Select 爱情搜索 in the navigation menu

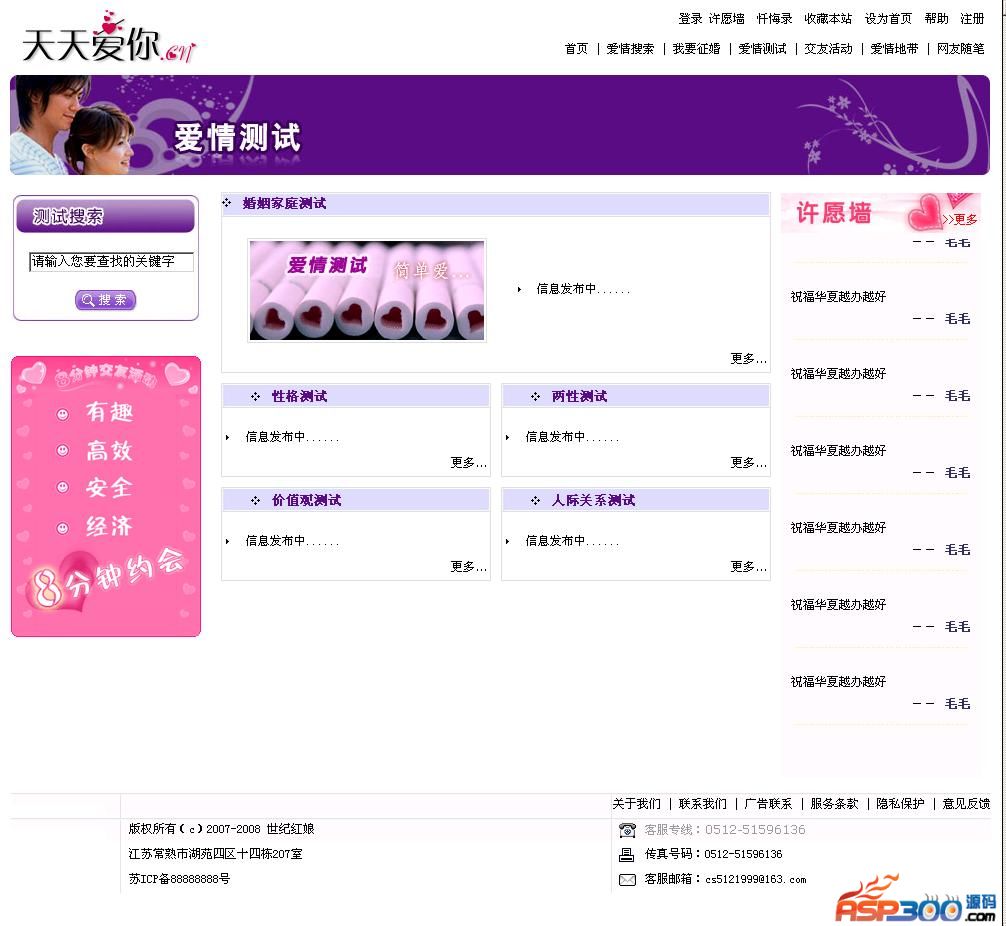click(x=630, y=49)
